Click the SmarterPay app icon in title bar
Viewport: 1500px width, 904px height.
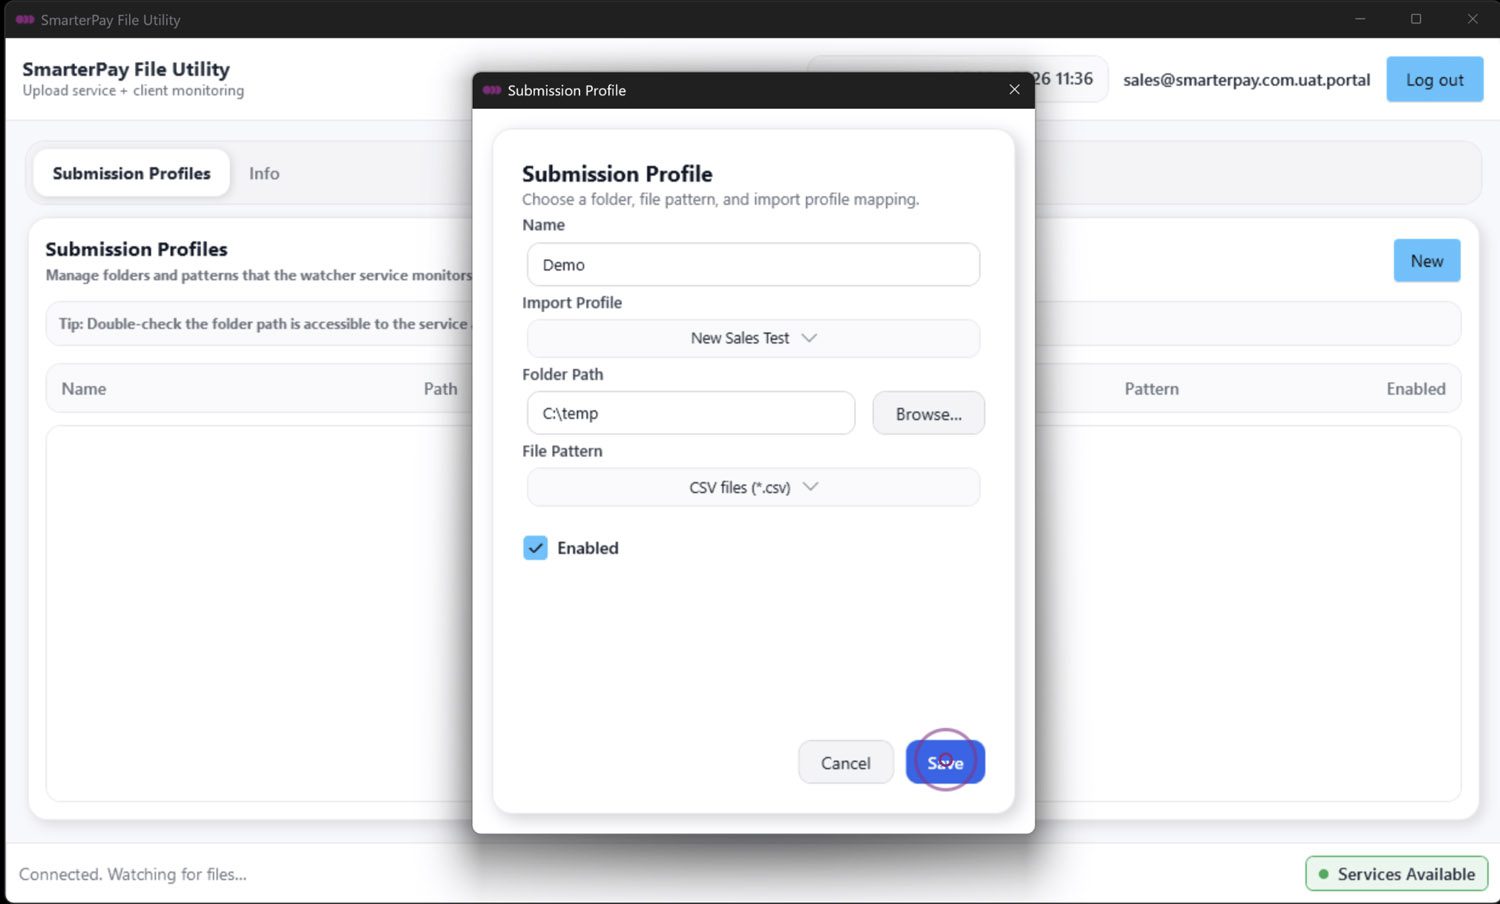point(25,19)
